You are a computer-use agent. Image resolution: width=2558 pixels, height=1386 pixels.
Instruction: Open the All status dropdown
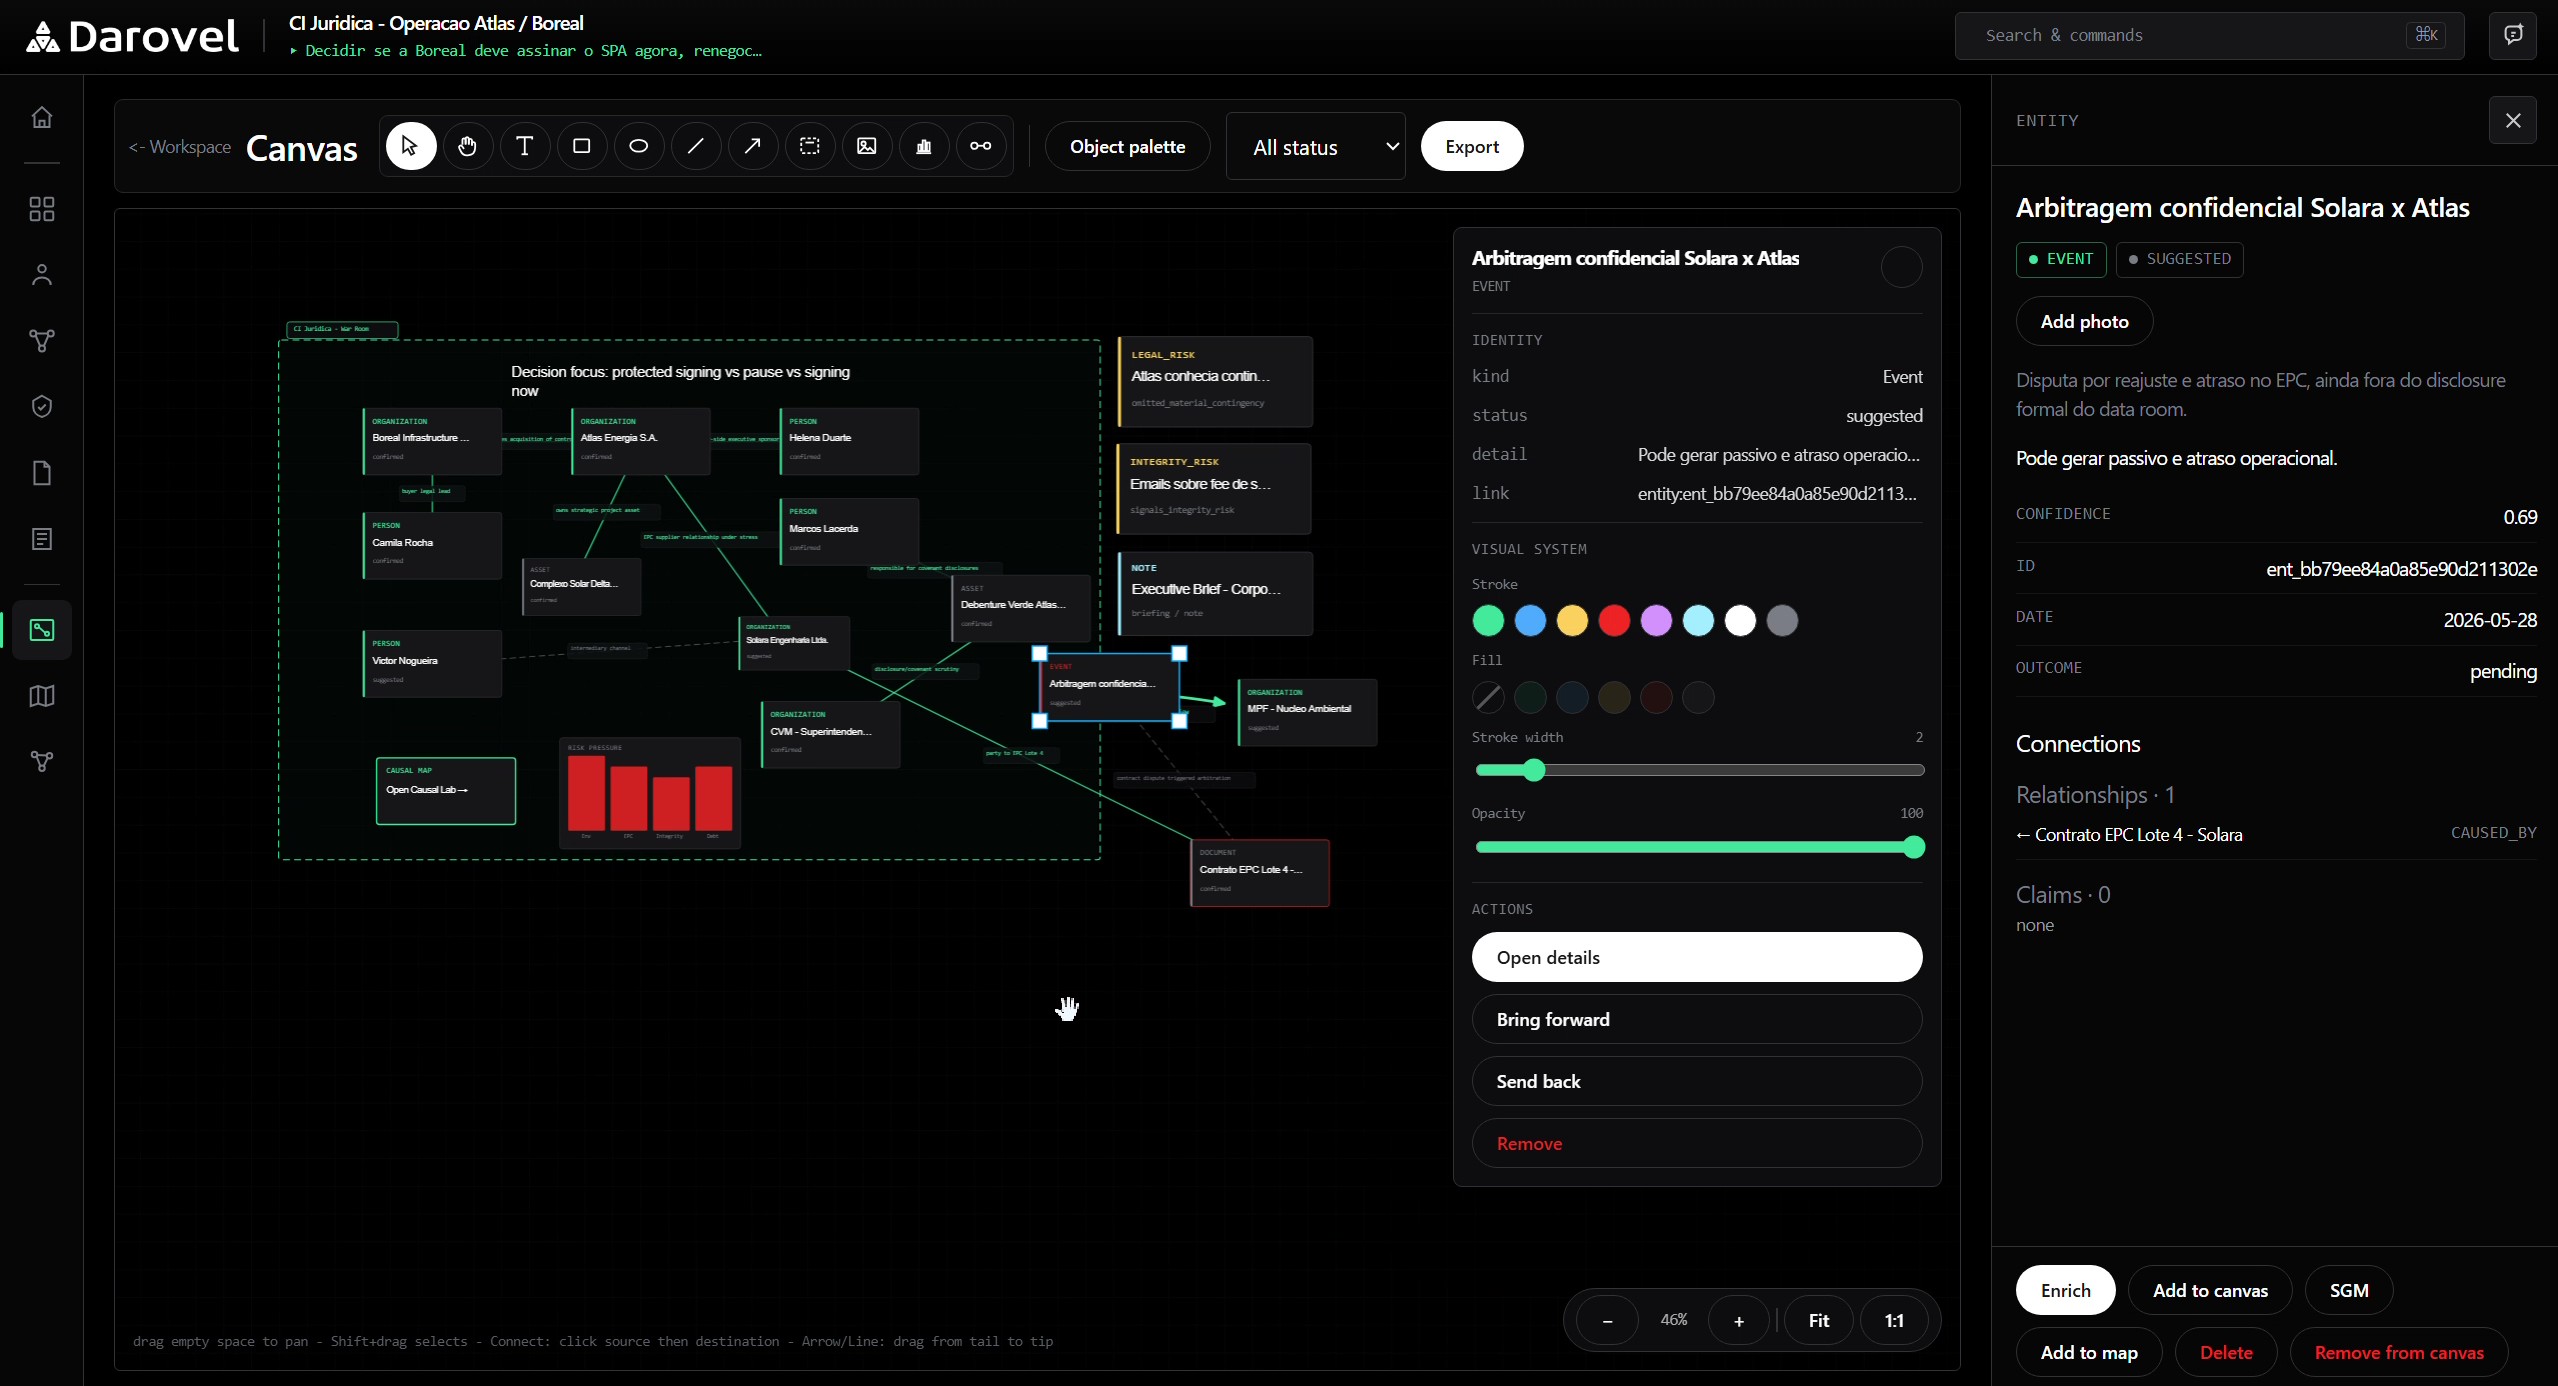pos(1315,147)
